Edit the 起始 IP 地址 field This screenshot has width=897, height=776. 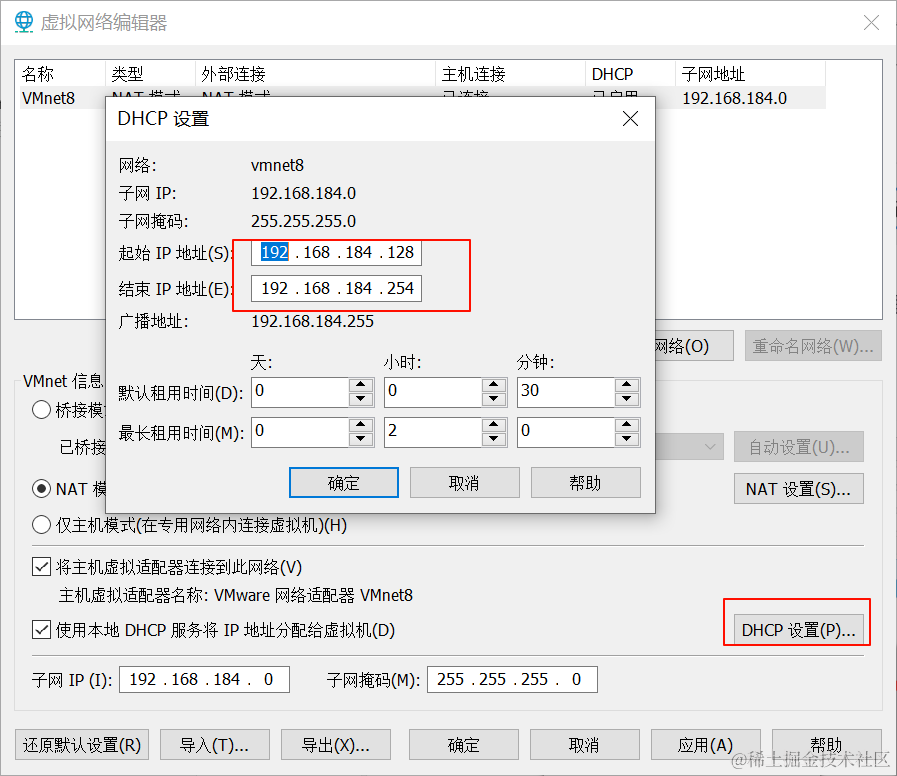tap(335, 252)
